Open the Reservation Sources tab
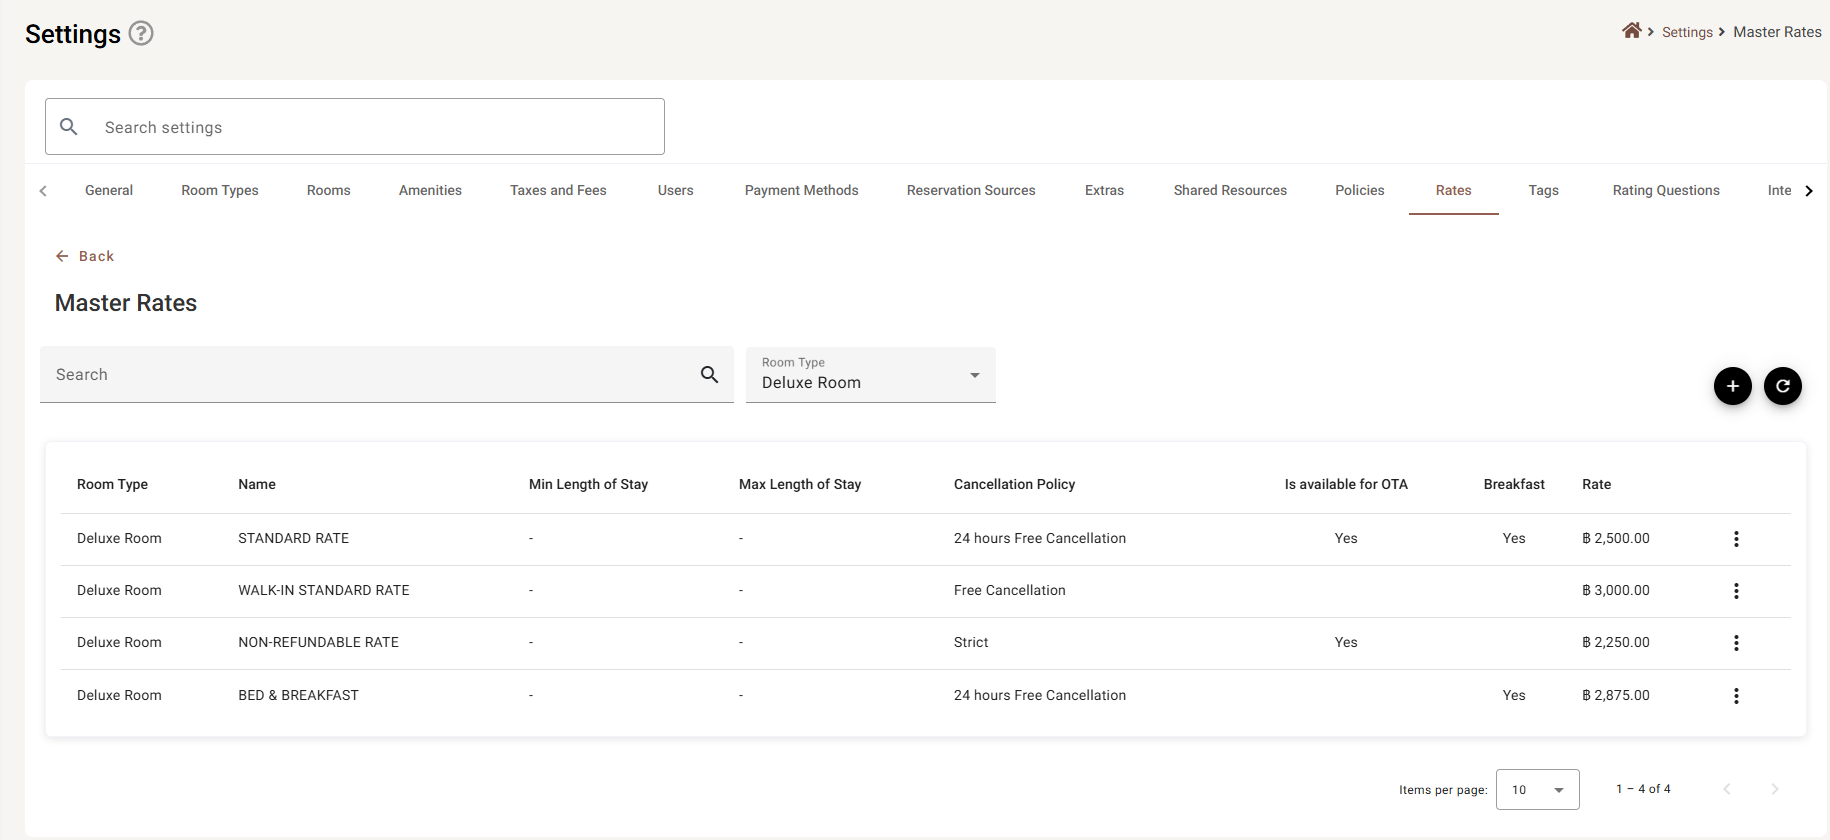 point(971,190)
